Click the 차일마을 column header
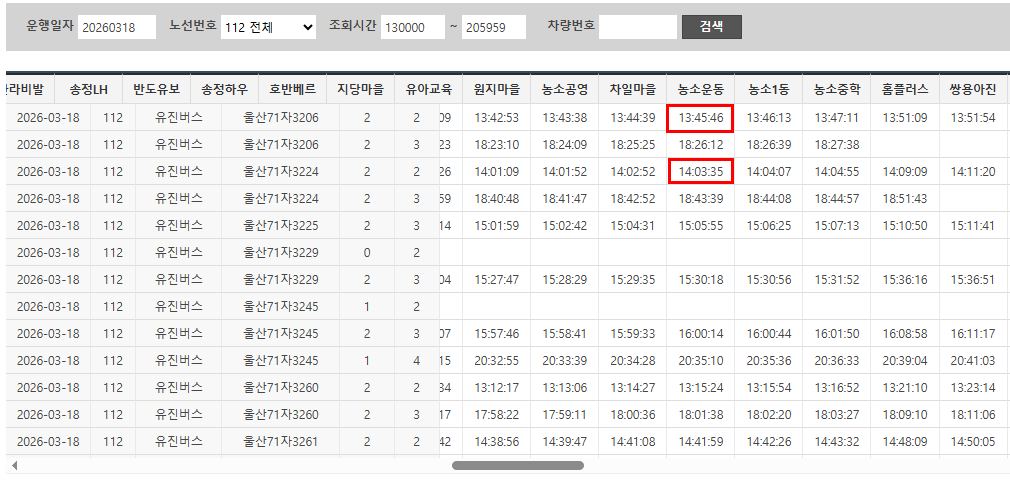 point(632,89)
